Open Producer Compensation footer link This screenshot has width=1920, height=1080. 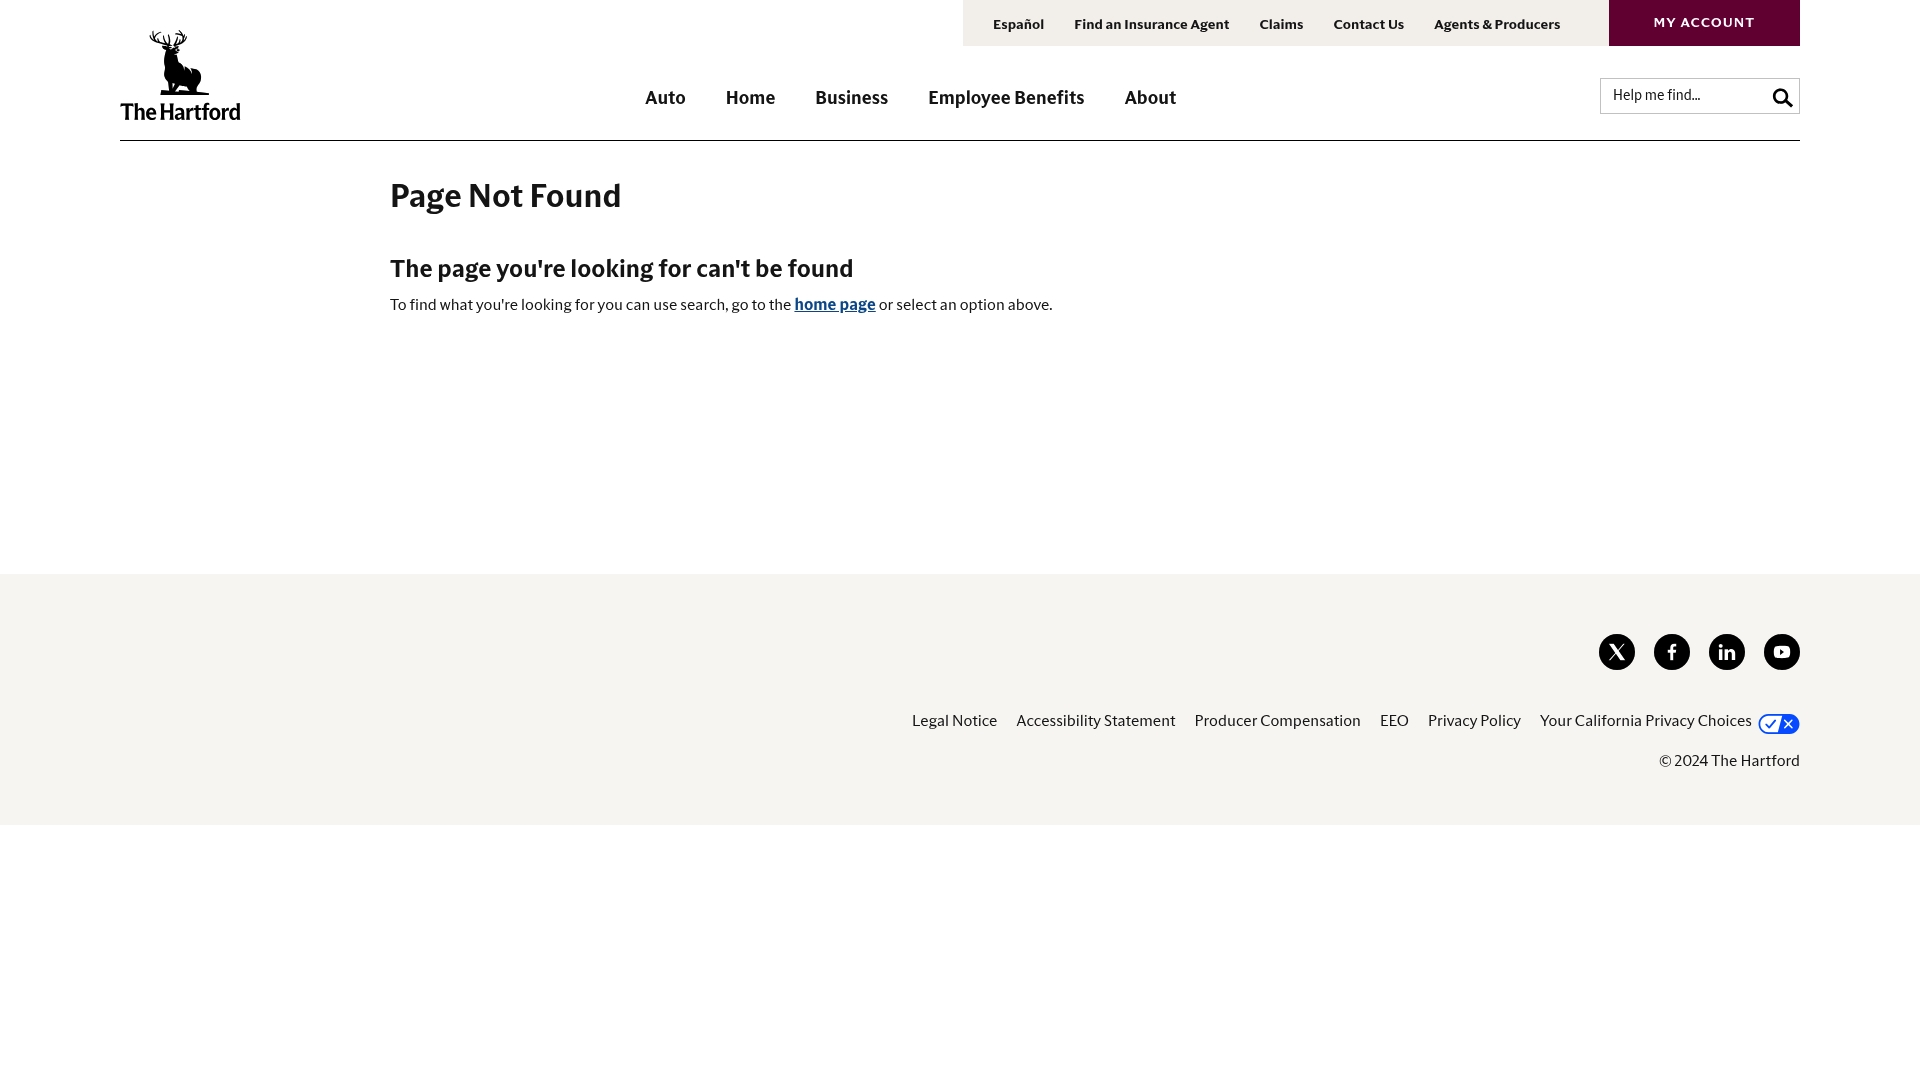(x=1277, y=721)
